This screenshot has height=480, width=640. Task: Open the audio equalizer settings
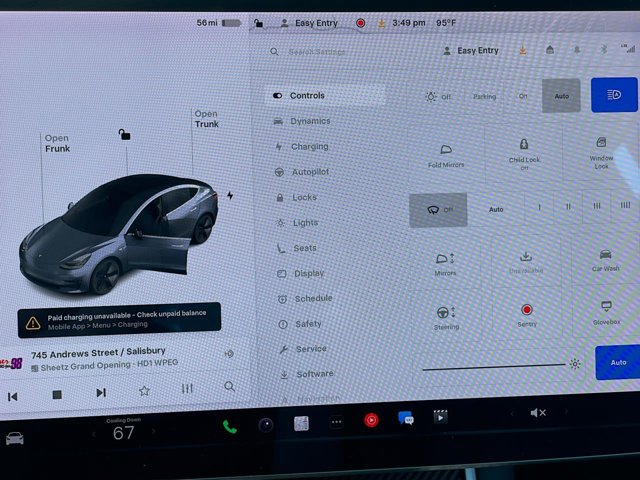coord(187,389)
